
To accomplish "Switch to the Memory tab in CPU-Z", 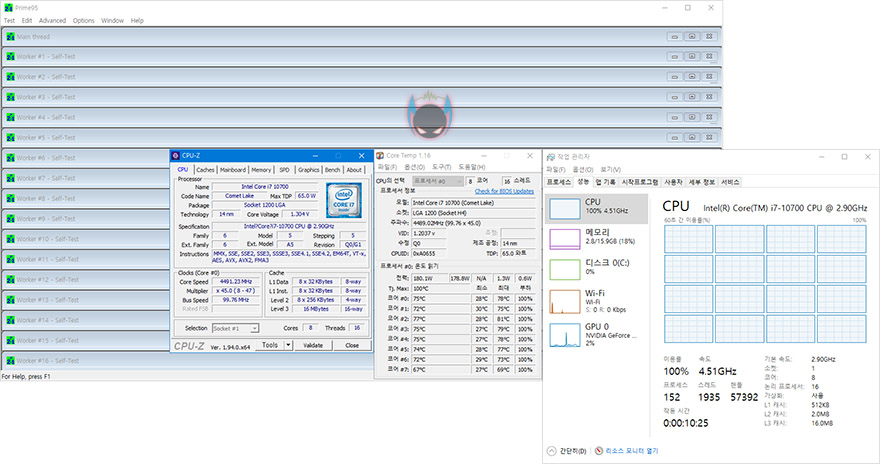I will (x=261, y=169).
